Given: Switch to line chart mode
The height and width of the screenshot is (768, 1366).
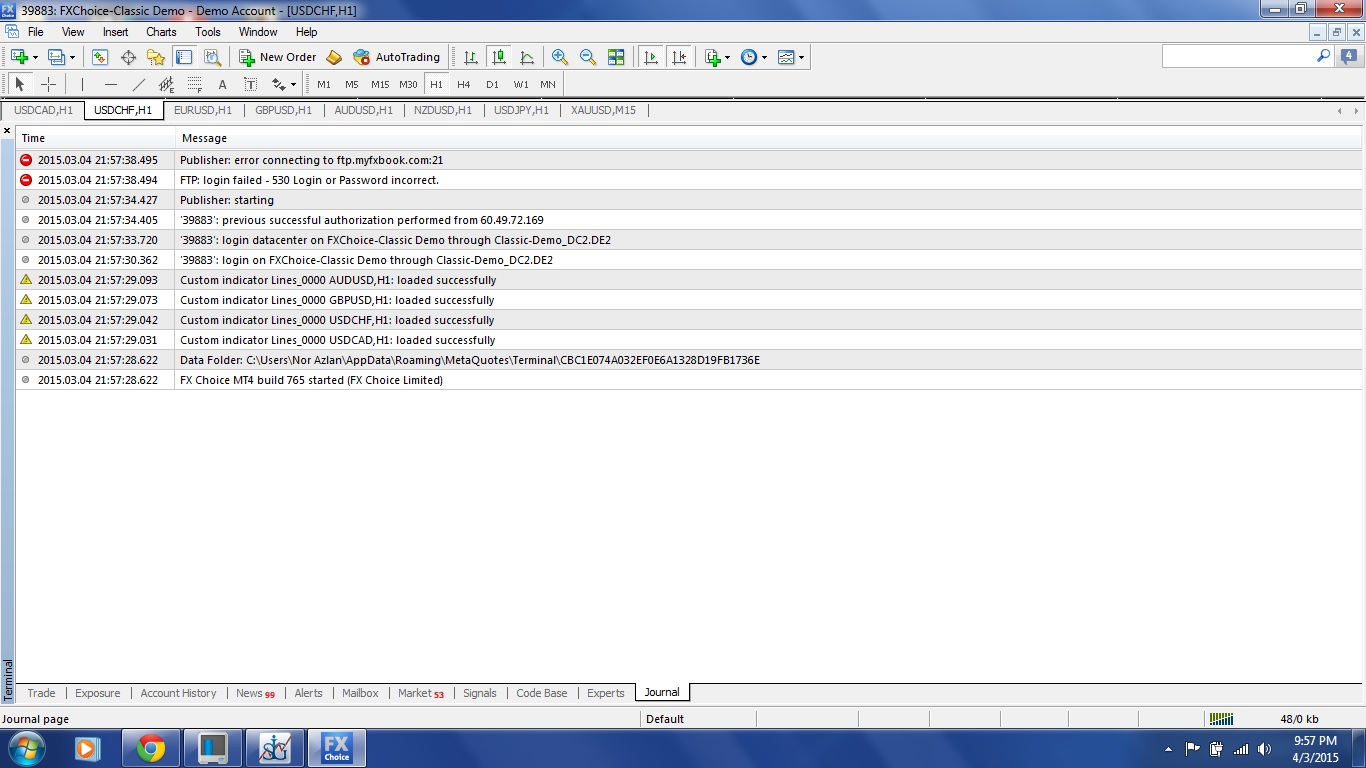Looking at the screenshot, I should 526,57.
